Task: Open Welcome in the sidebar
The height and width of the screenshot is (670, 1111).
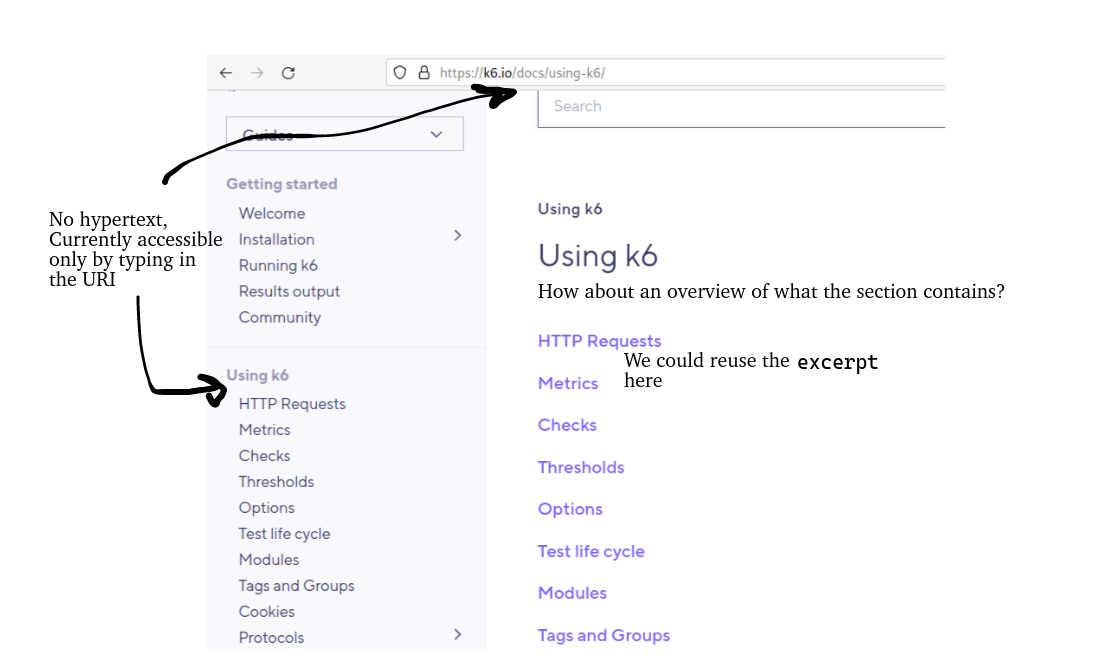Action: click(272, 213)
